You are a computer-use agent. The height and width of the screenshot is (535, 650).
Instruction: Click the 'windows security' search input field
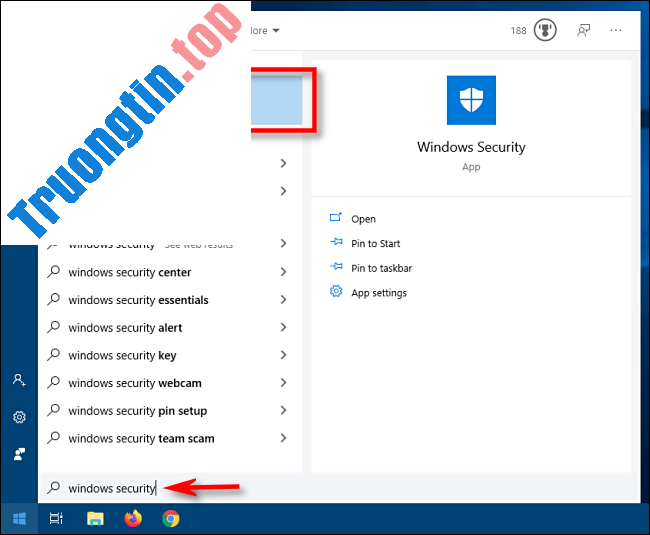pos(339,488)
